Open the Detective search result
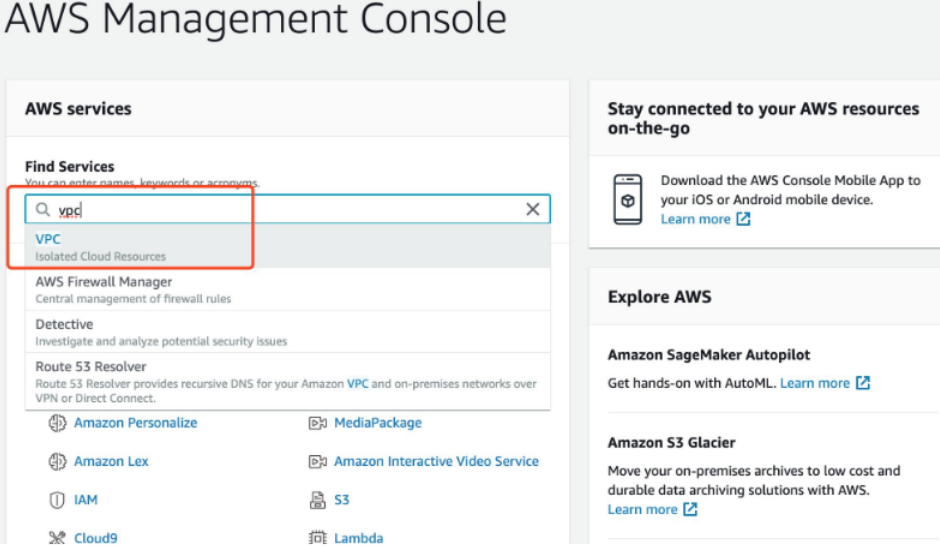The width and height of the screenshot is (940, 547). click(x=287, y=332)
